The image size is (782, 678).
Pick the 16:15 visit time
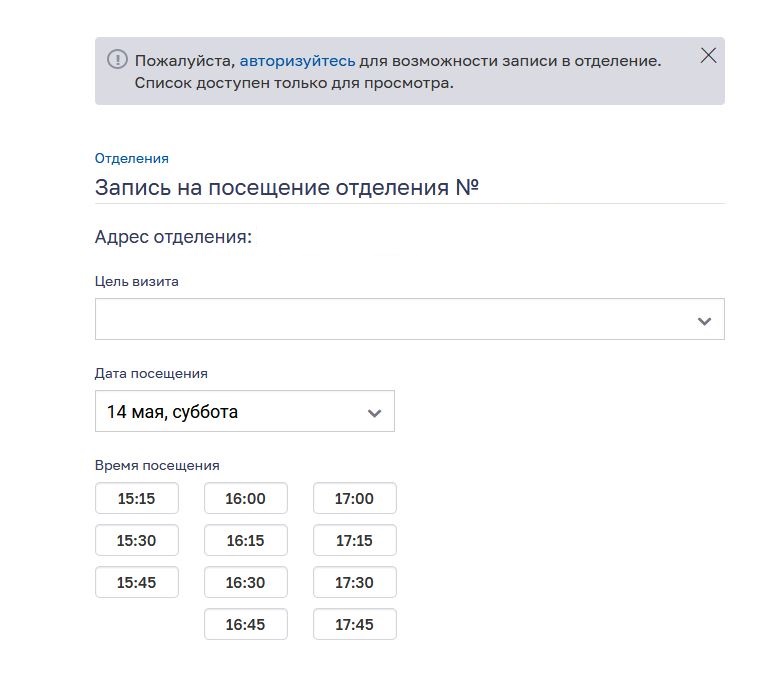pyautogui.click(x=246, y=540)
